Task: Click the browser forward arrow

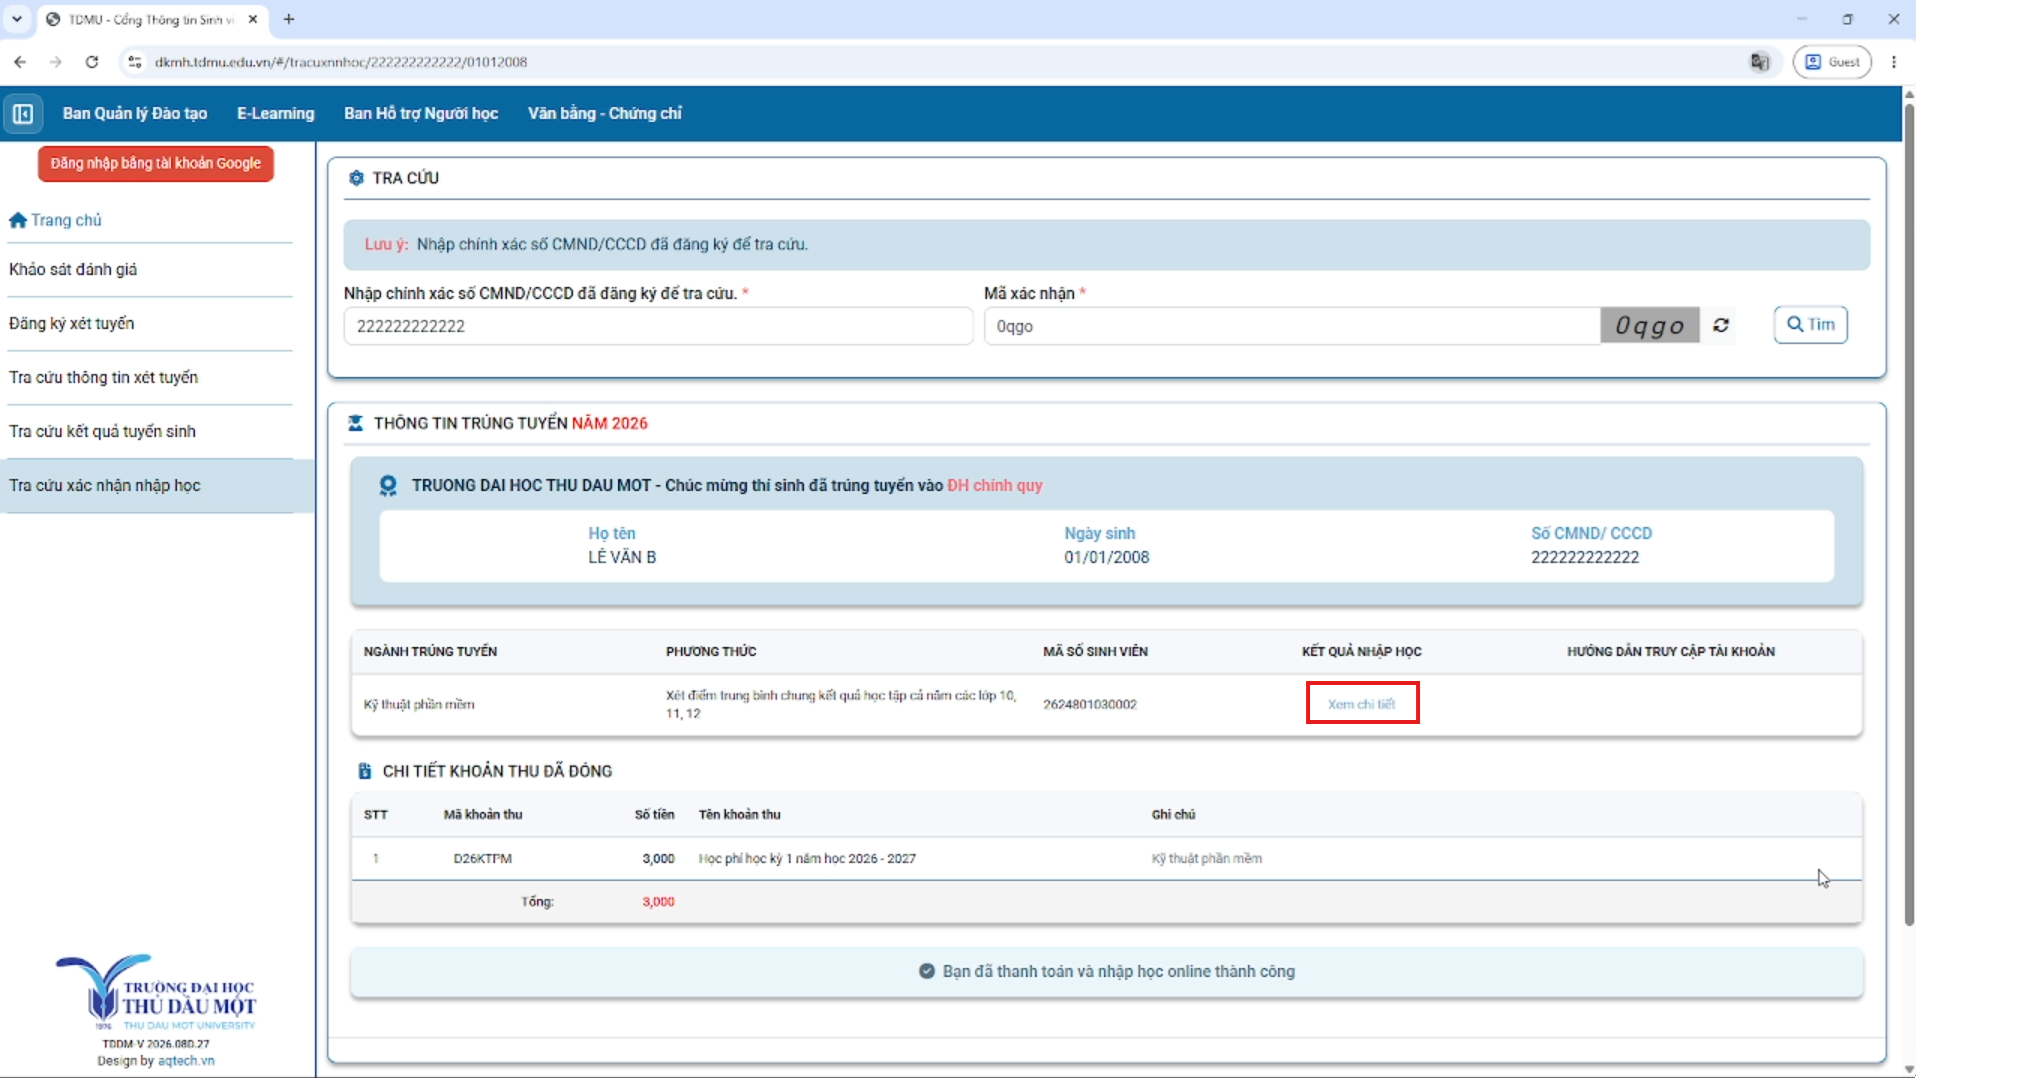Action: pos(56,62)
